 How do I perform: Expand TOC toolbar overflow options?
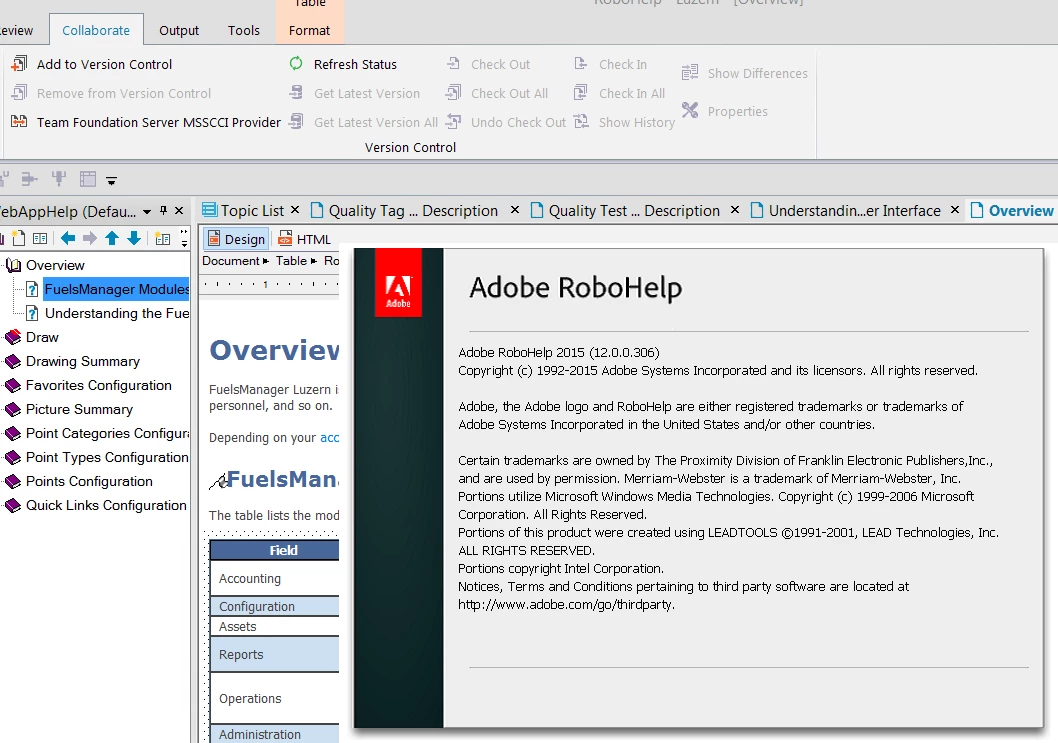click(184, 238)
